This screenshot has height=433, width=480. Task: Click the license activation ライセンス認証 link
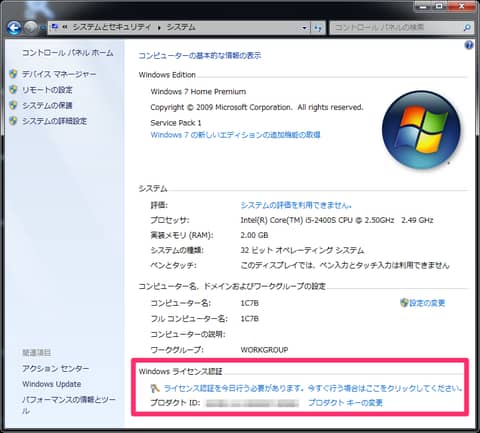(x=313, y=388)
